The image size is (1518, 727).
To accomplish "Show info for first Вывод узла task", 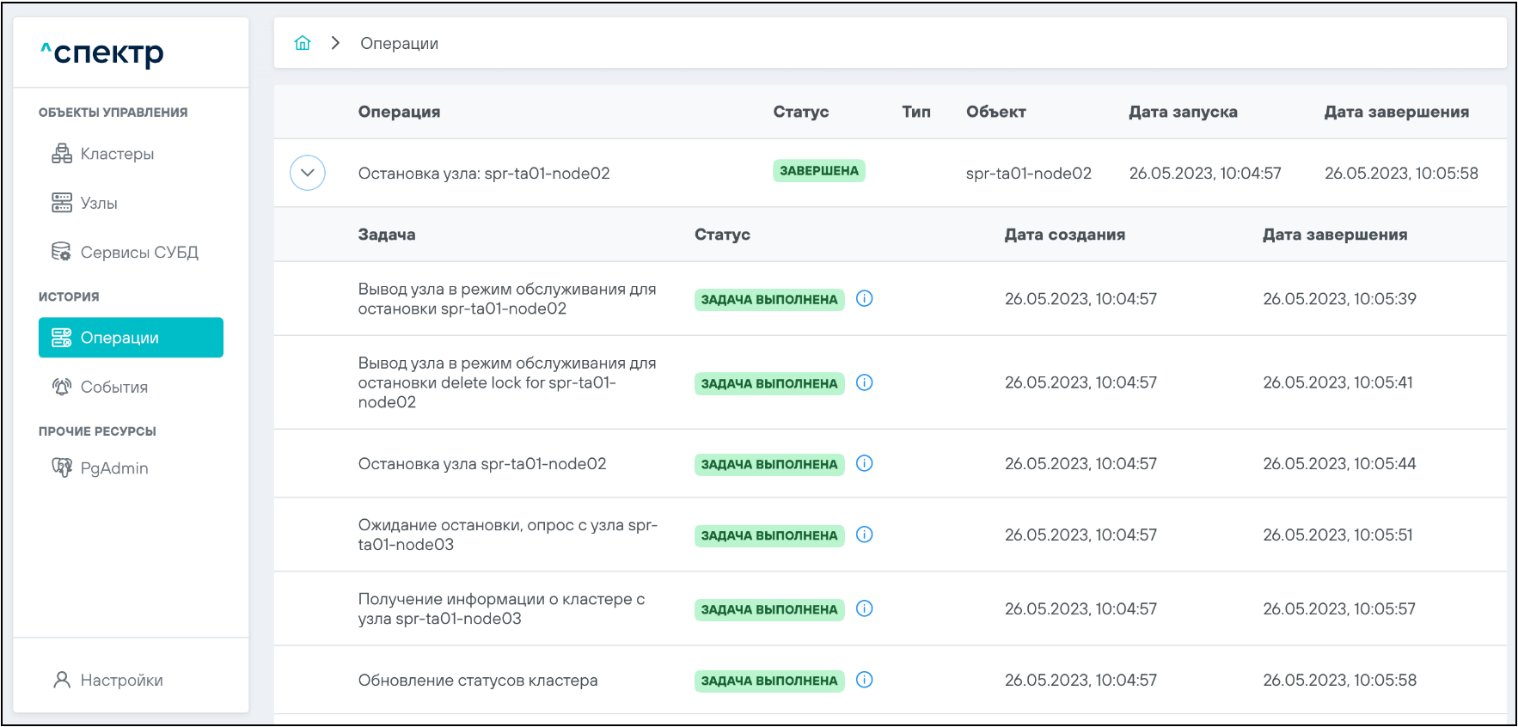I will tap(865, 299).
